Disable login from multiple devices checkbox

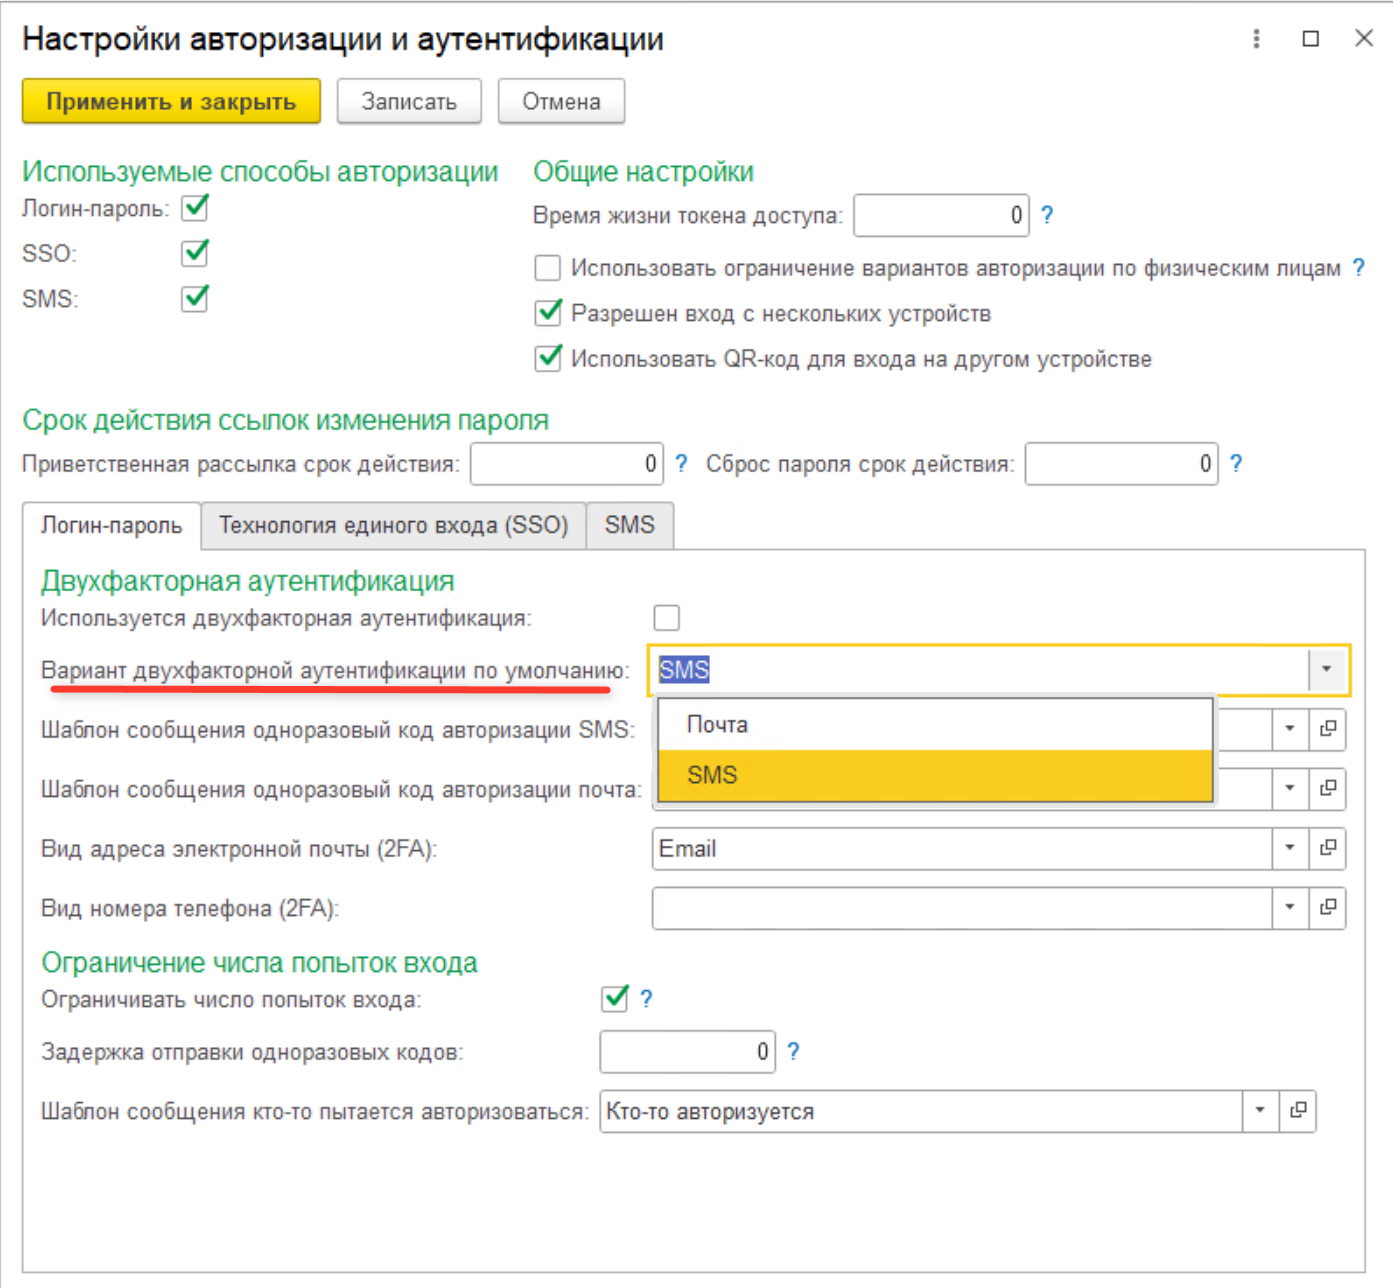[548, 313]
